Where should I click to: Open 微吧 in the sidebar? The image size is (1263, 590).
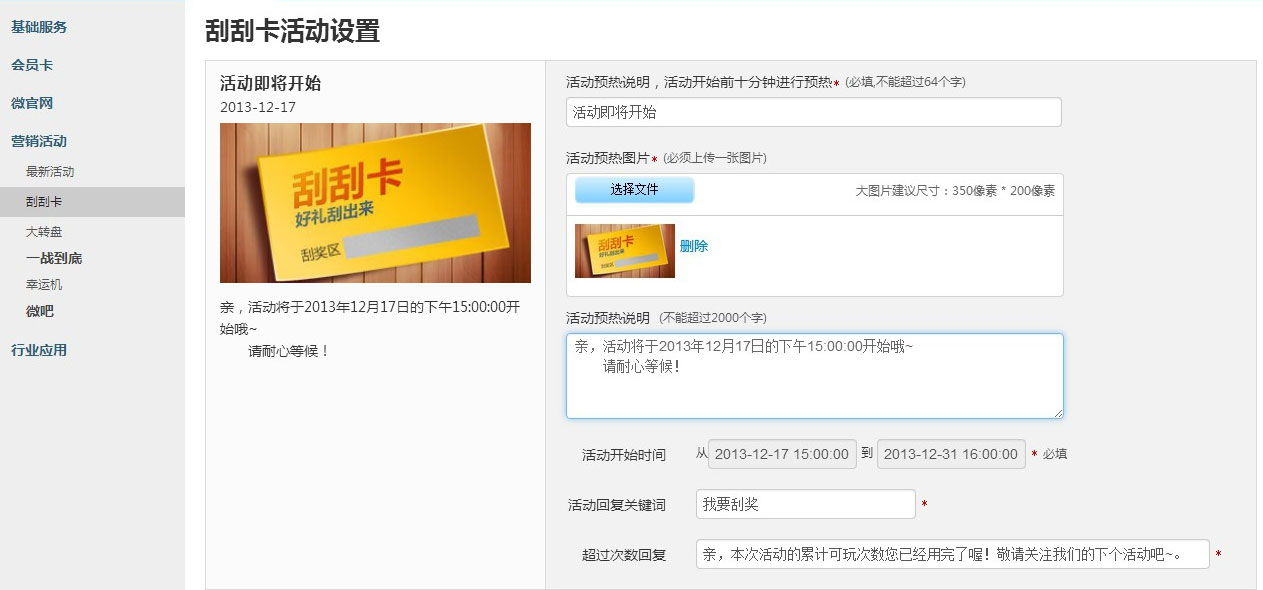click(x=40, y=311)
